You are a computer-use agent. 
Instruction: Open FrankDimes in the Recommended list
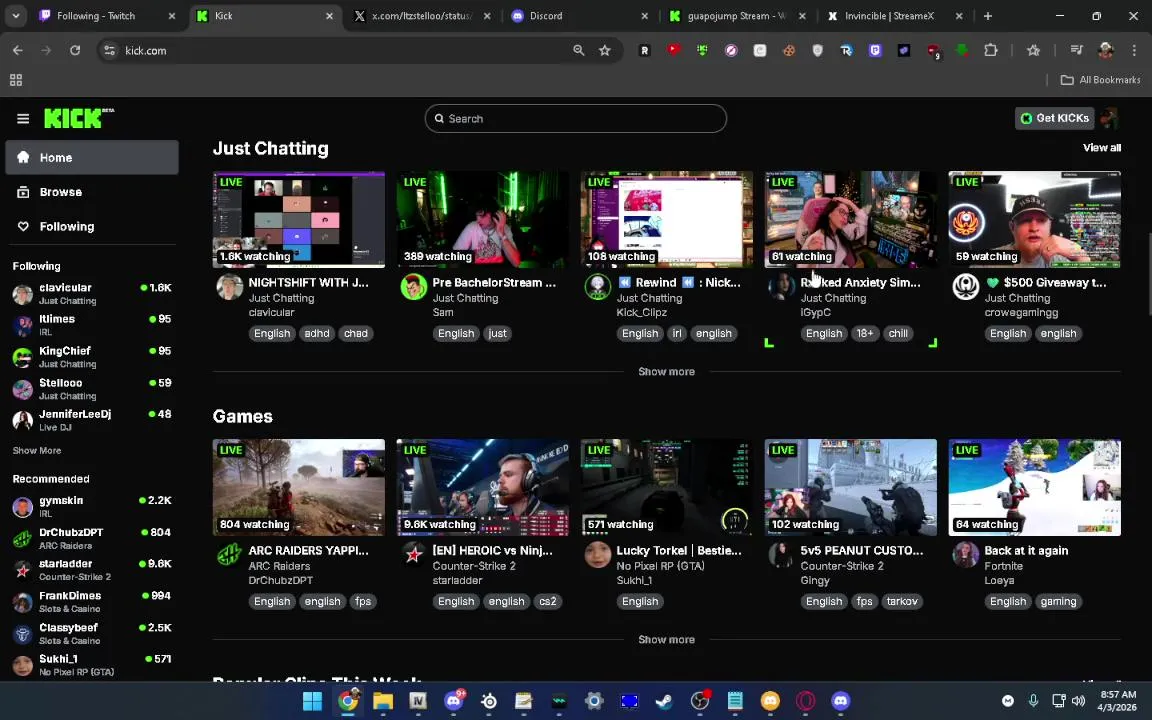coord(92,602)
